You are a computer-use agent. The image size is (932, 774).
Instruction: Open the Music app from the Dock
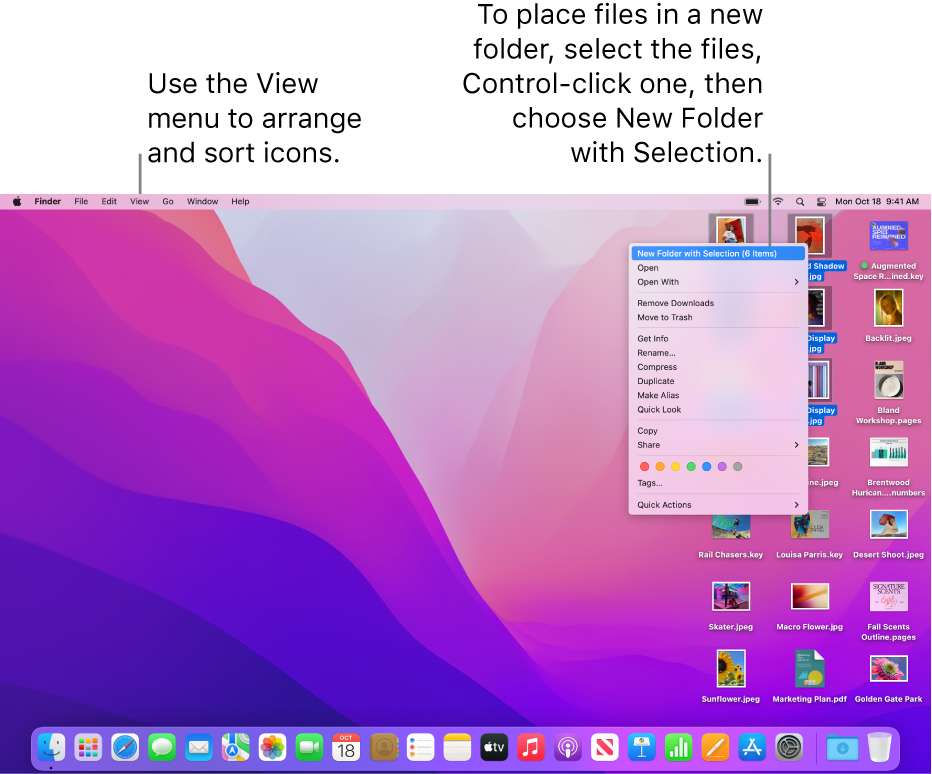point(530,747)
